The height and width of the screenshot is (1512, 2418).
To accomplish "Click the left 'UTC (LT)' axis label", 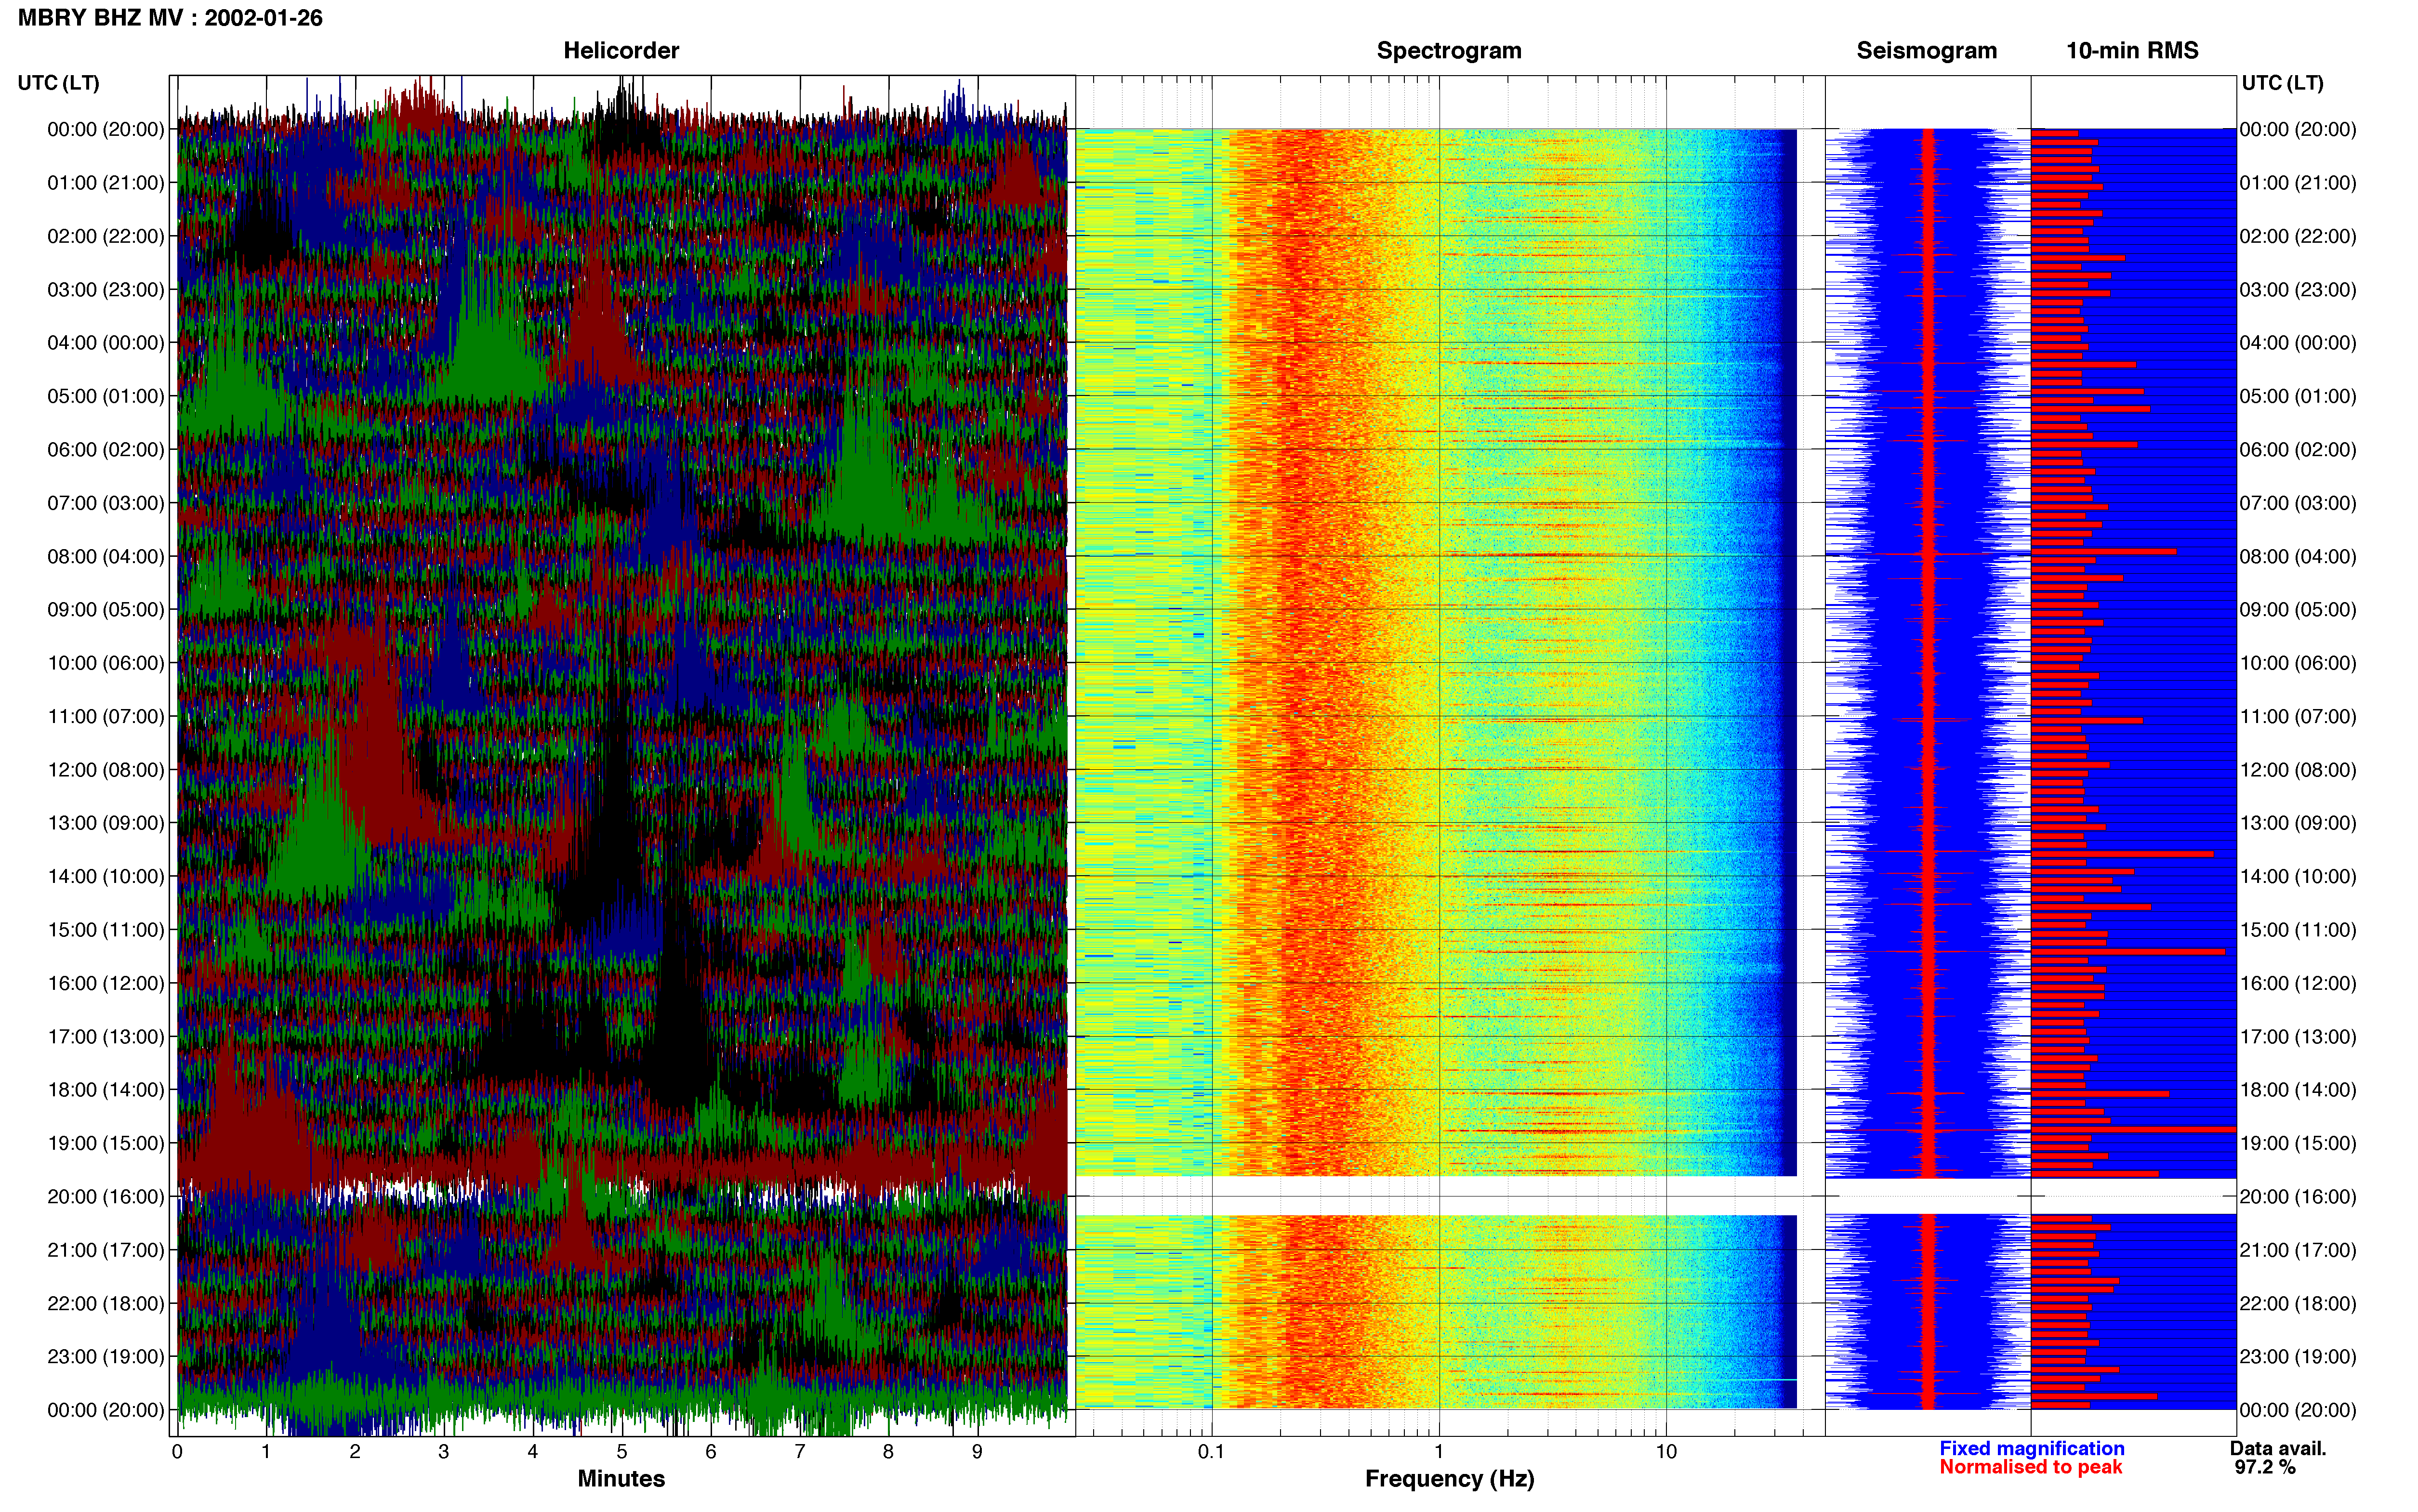I will [x=59, y=83].
